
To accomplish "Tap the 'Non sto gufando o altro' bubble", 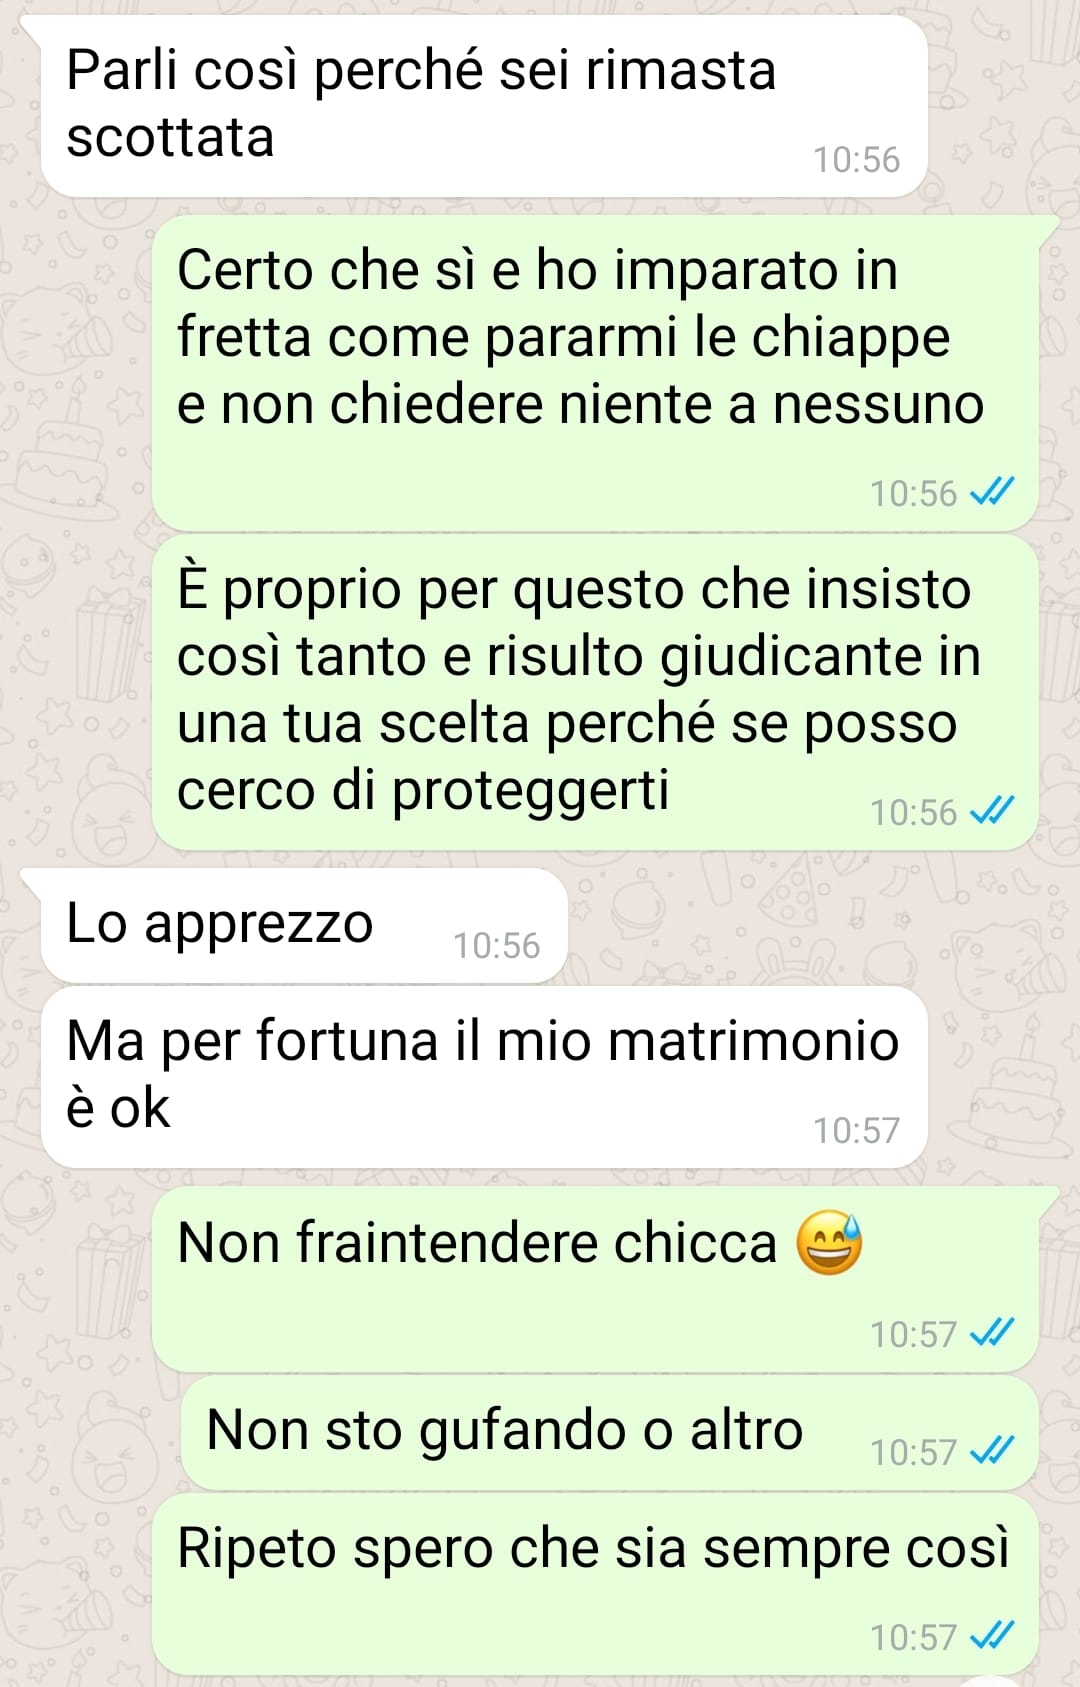I will coord(609,1432).
